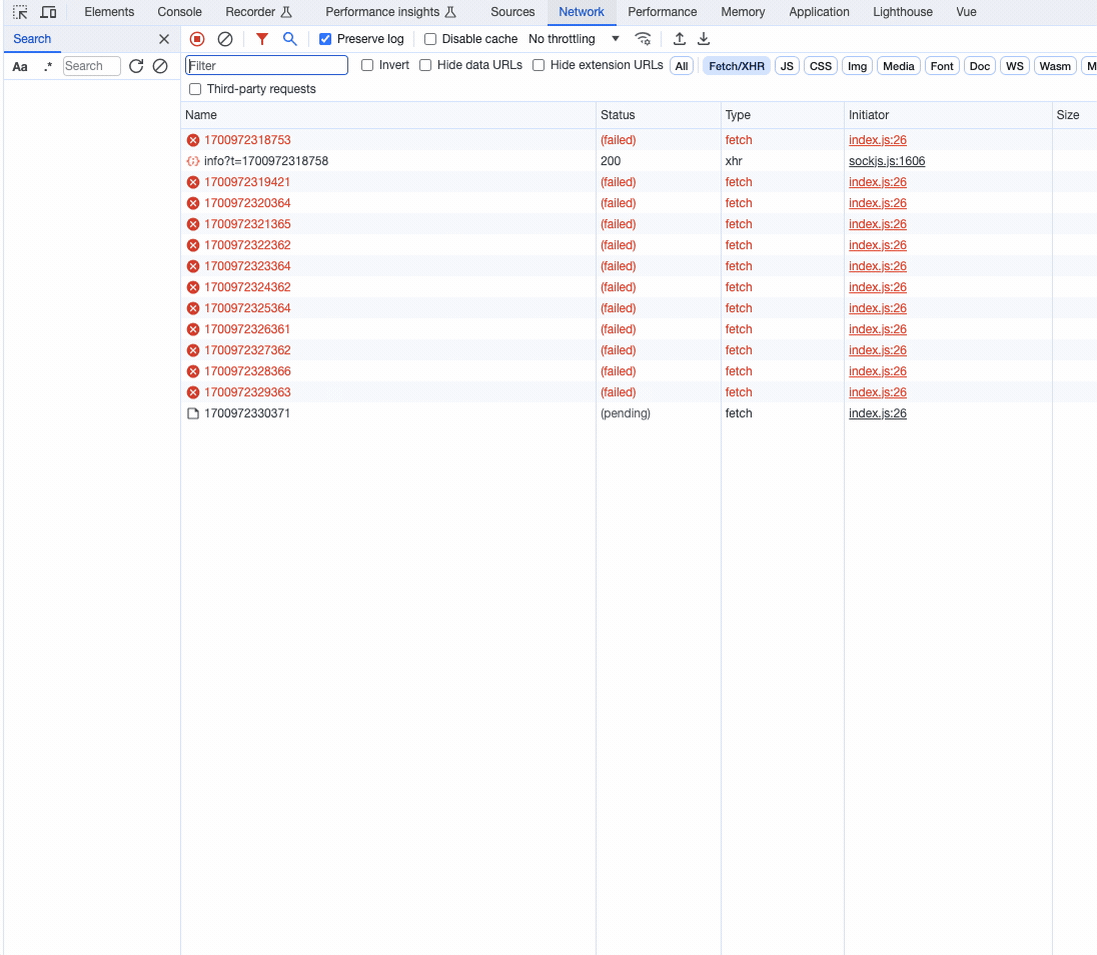The height and width of the screenshot is (955, 1097).
Task: Filter requests by Media type
Action: (898, 66)
